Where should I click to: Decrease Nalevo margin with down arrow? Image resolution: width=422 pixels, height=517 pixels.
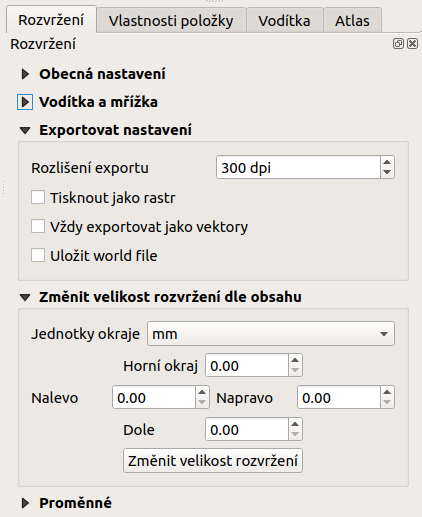(202, 402)
